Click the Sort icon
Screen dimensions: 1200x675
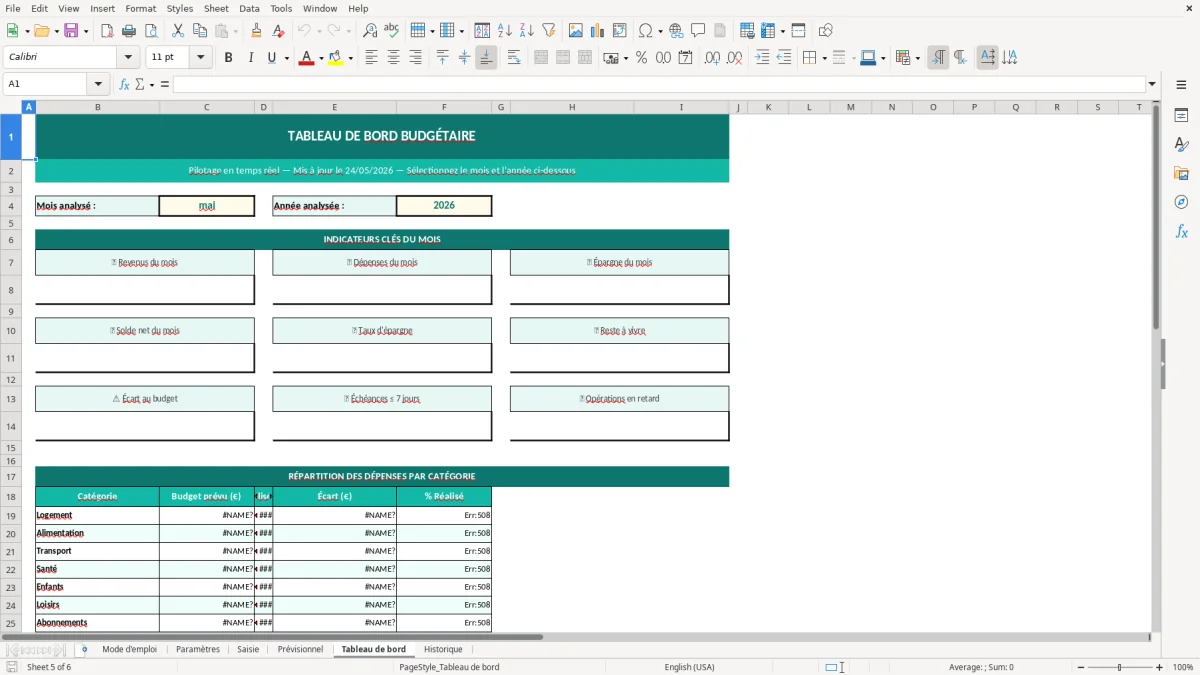coord(482,31)
